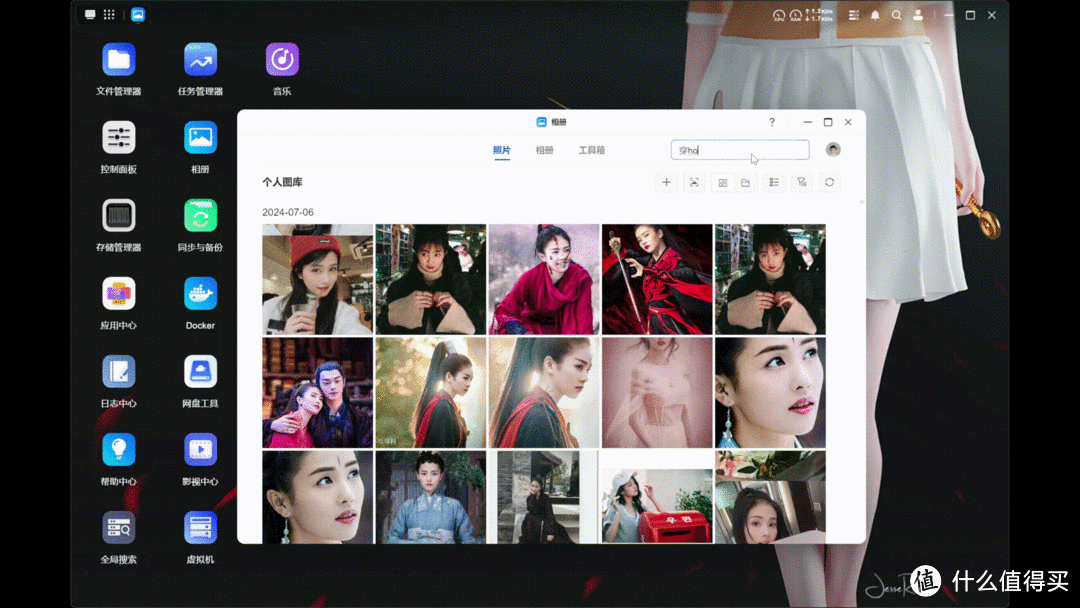Open the user avatar menu in album window
The height and width of the screenshot is (608, 1080).
833,150
